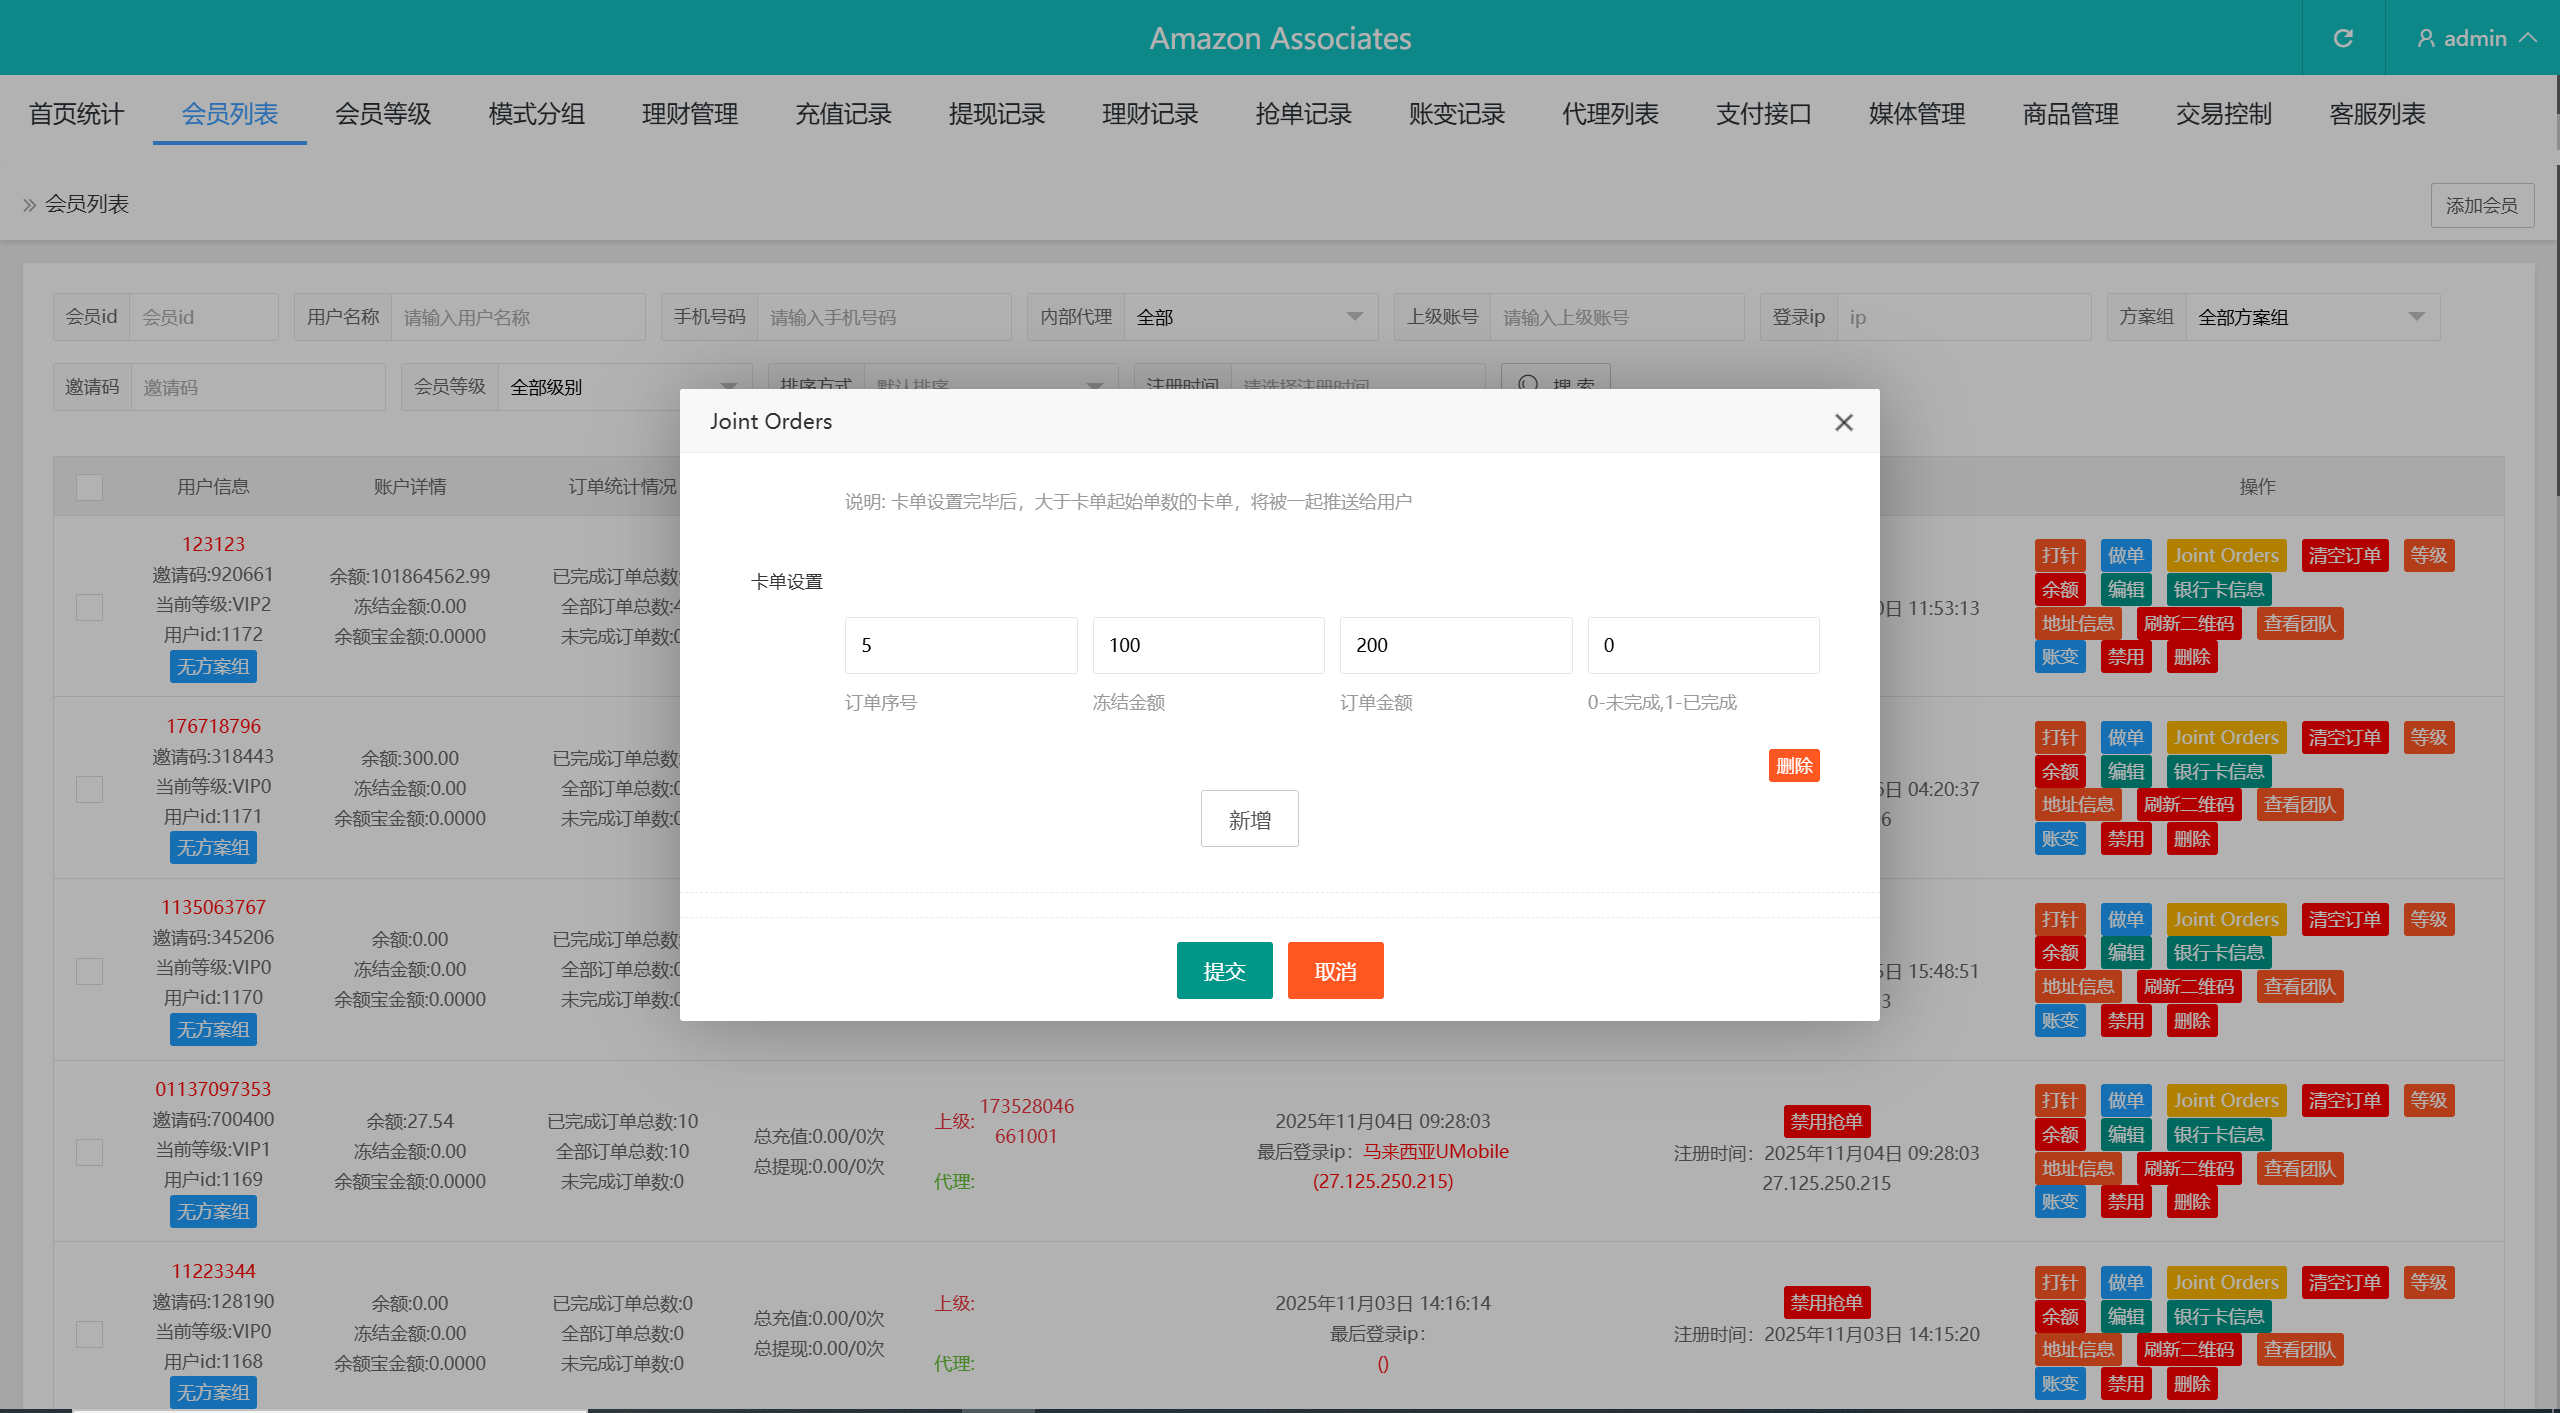Switch to the 充值记录 tab
Viewport: 2560px width, 1413px height.
[x=843, y=114]
